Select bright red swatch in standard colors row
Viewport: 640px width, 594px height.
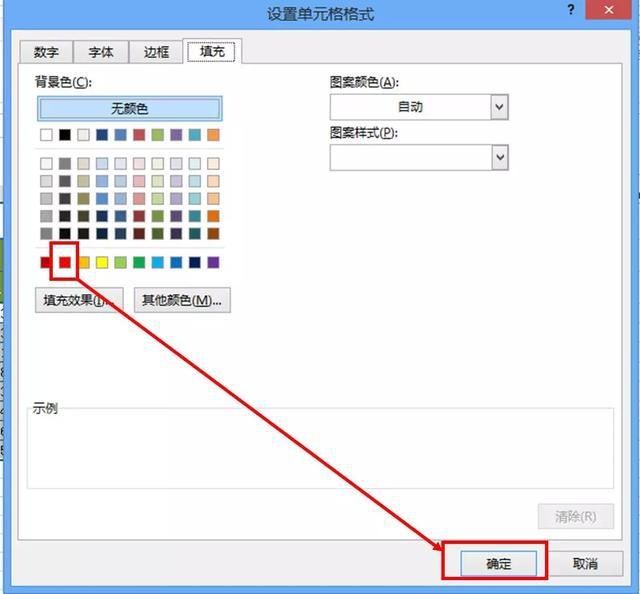point(64,262)
